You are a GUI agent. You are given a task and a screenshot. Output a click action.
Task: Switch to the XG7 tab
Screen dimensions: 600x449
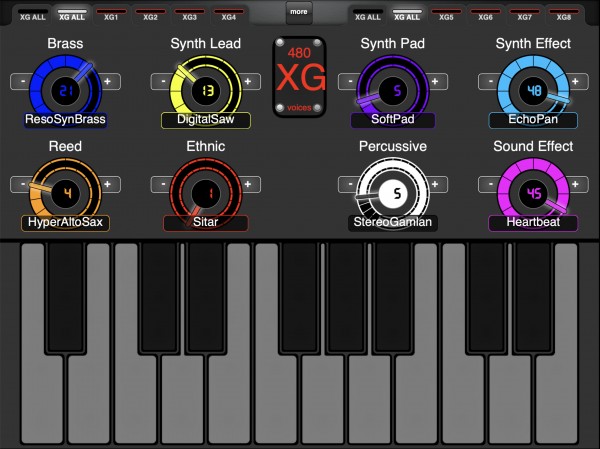click(x=524, y=15)
